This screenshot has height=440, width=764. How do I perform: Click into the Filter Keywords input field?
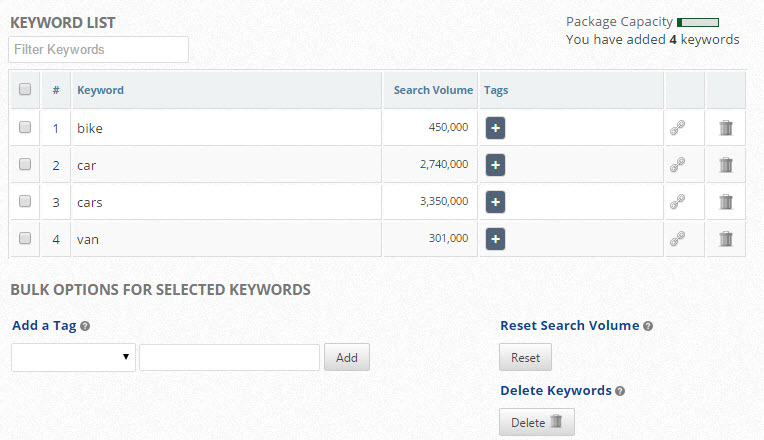click(x=98, y=49)
